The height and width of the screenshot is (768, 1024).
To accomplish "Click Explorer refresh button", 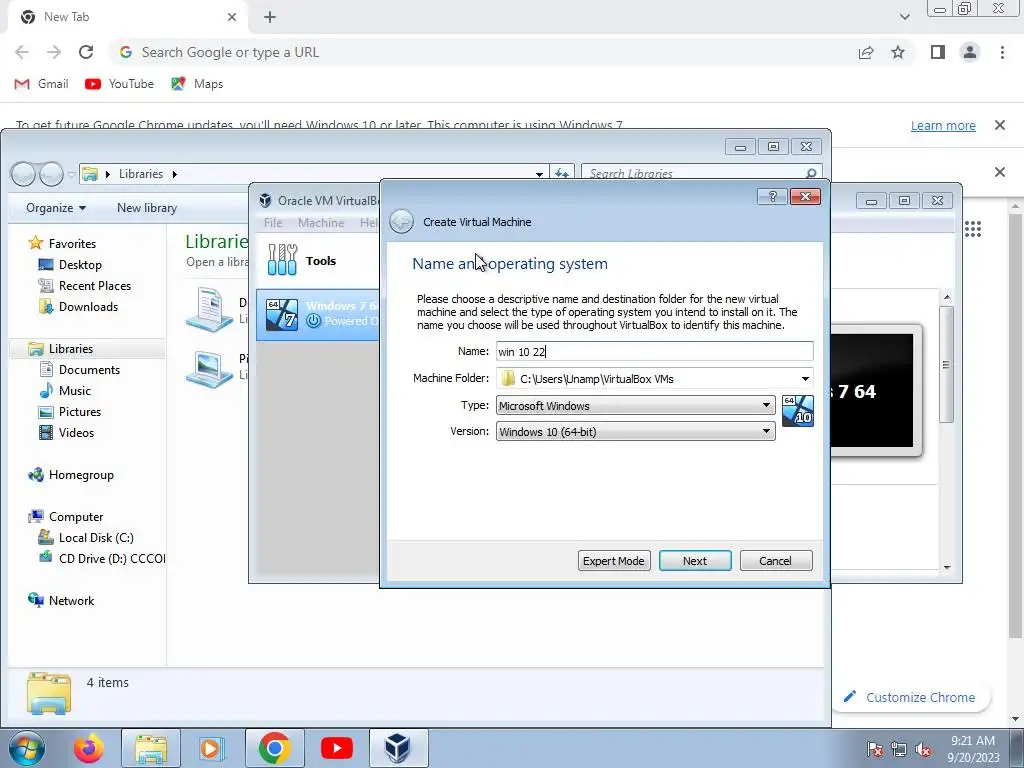I will (562, 174).
